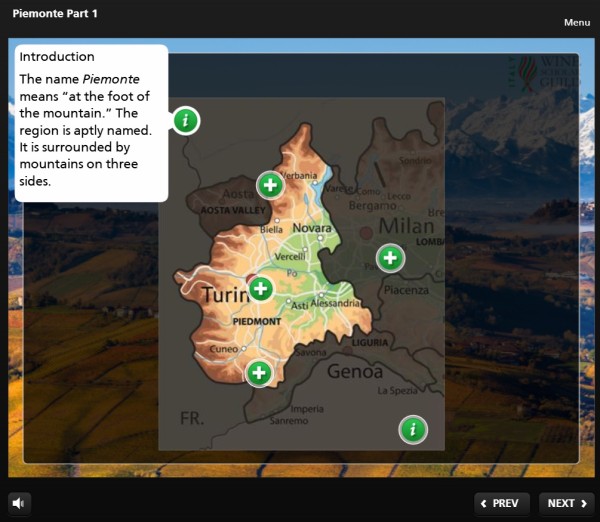Click the Biella city label
The height and width of the screenshot is (522, 600).
tap(271, 230)
